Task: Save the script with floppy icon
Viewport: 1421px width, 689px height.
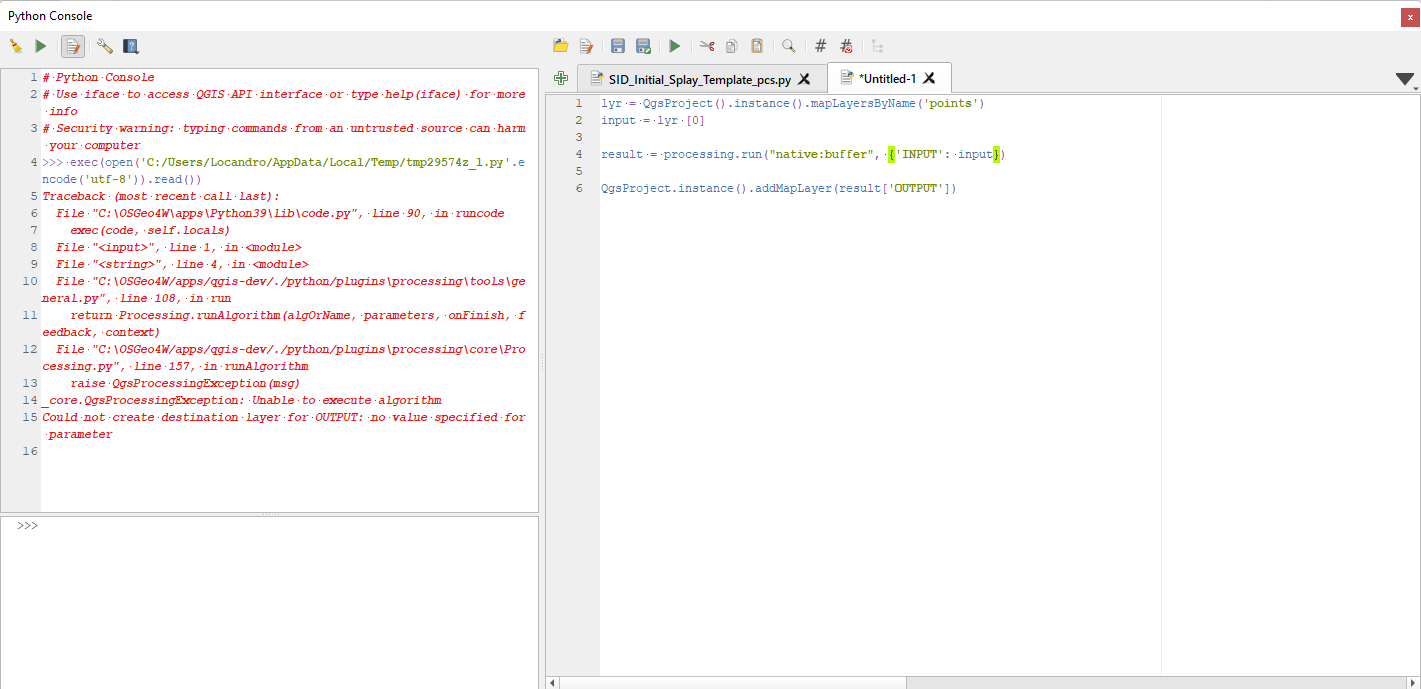Action: 618,46
